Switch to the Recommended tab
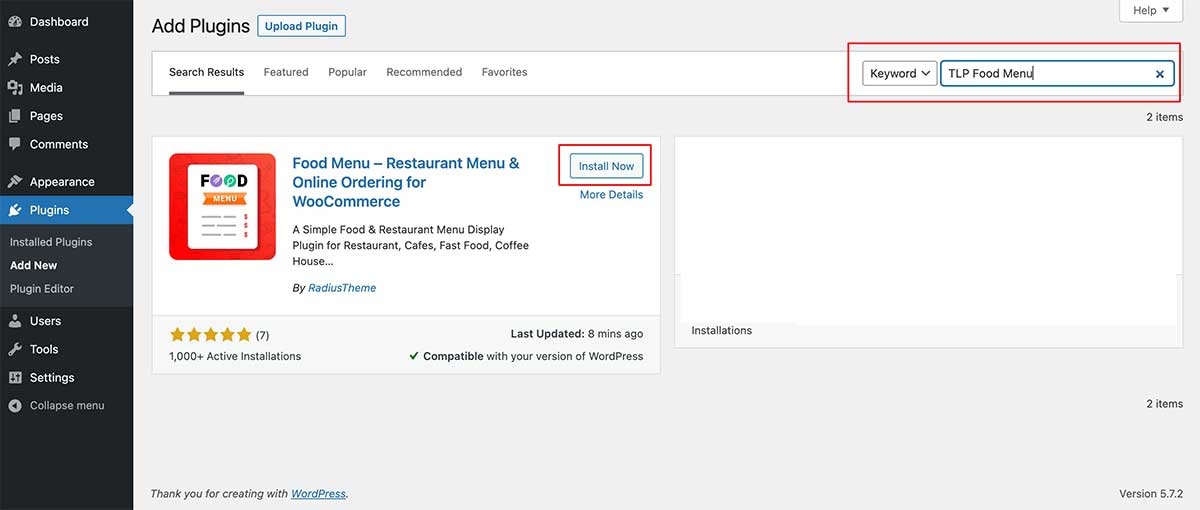Screen dimensions: 1200x510 pyautogui.click(x=424, y=72)
